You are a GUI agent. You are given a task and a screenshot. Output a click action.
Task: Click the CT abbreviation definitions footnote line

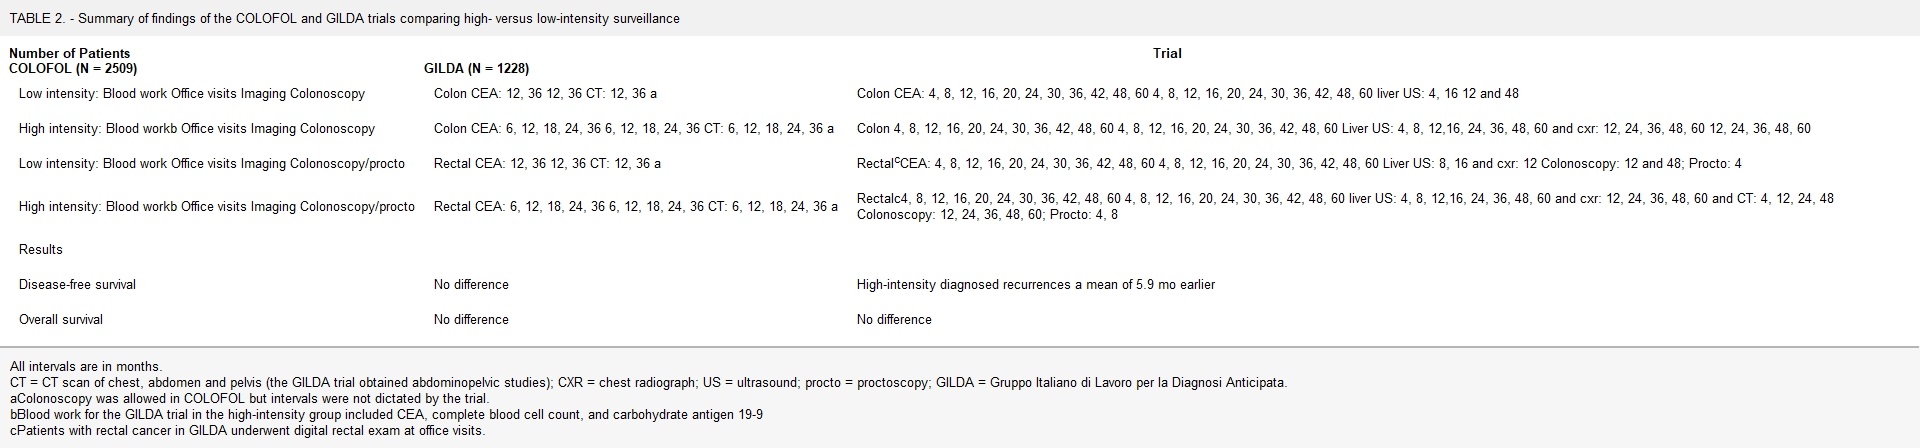pos(648,383)
